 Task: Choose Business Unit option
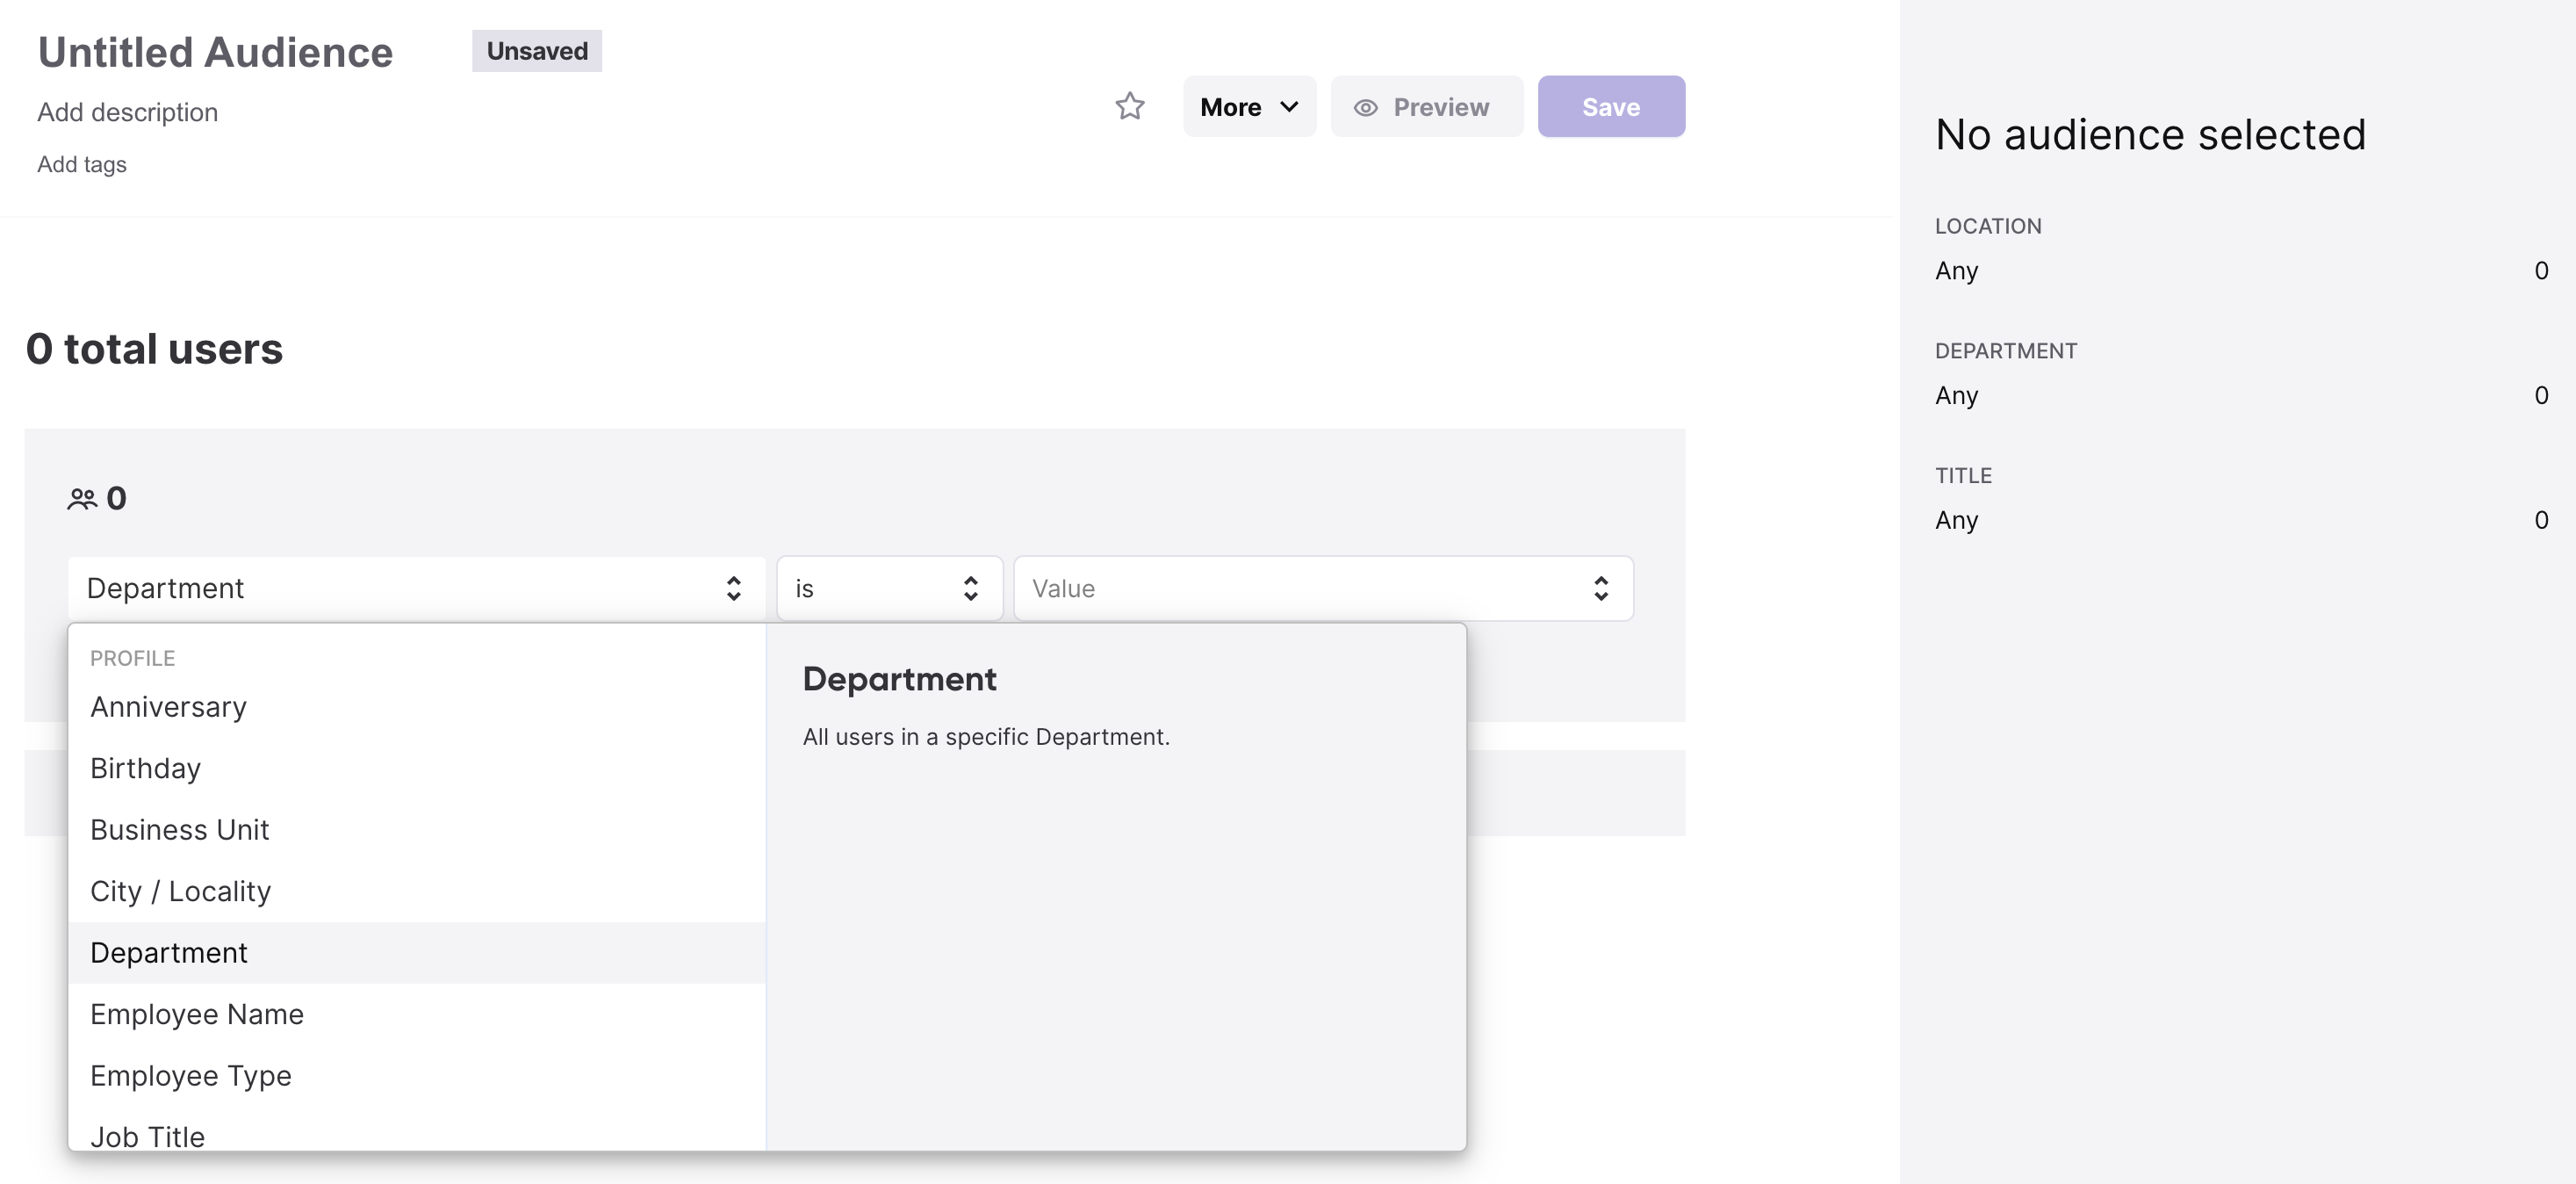pos(416,830)
